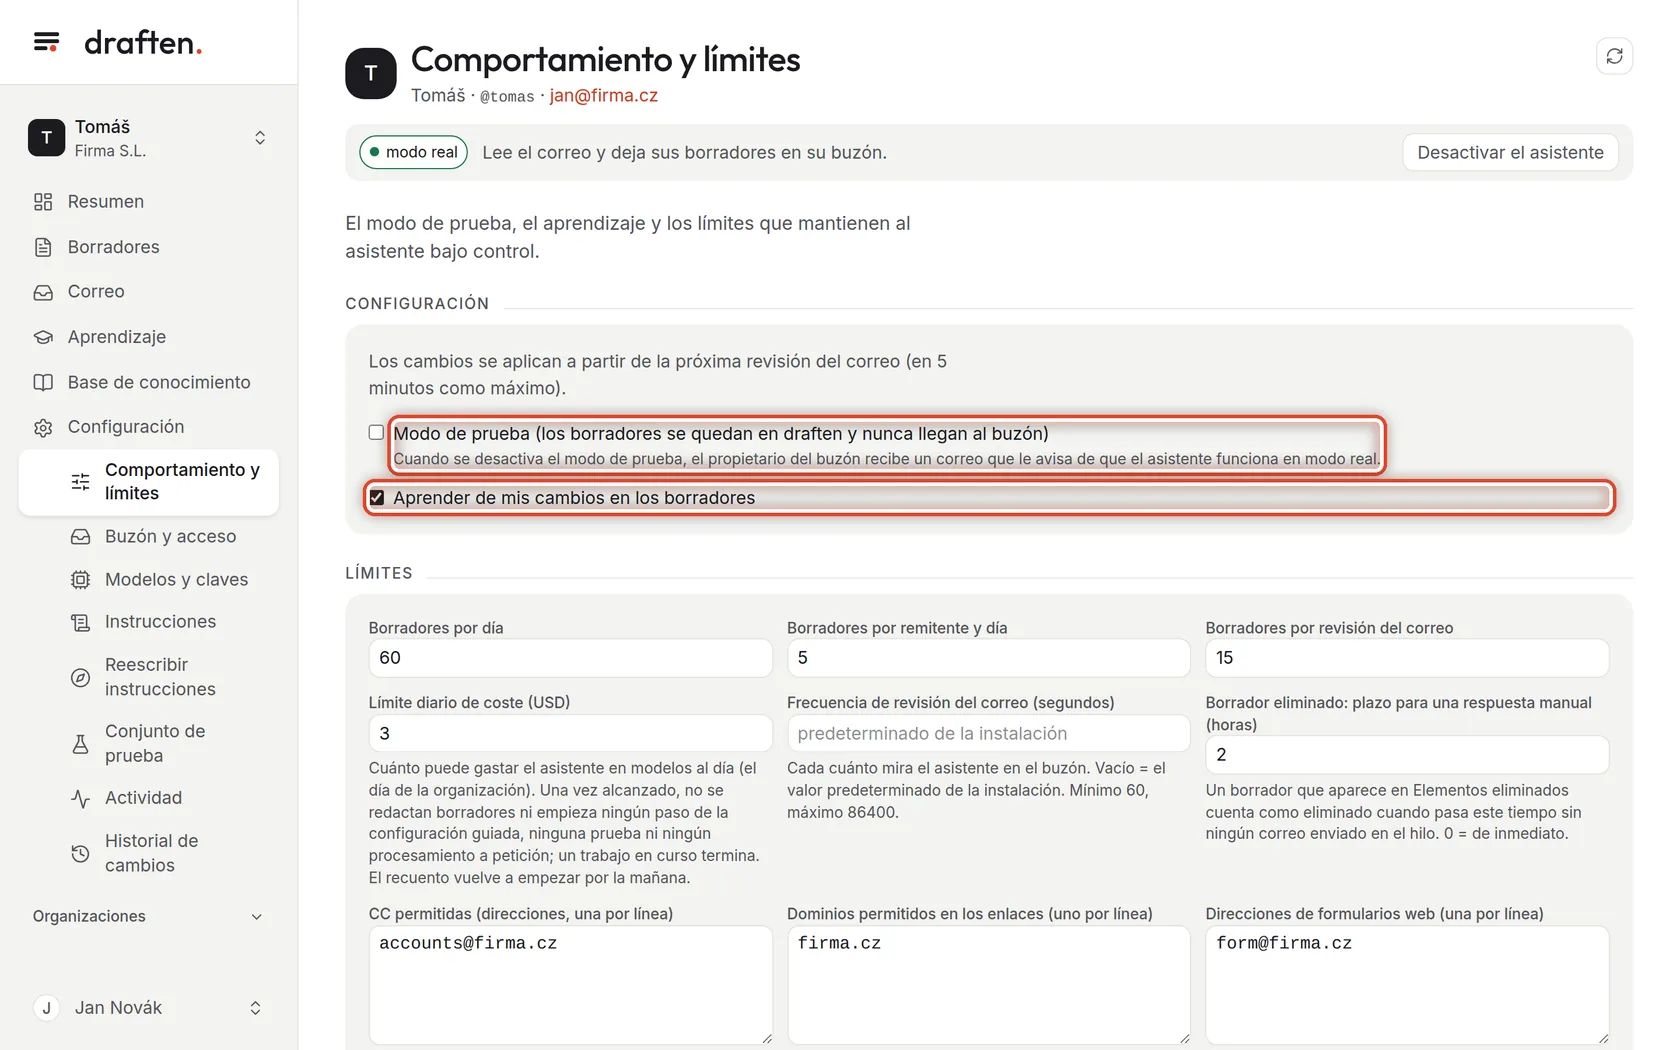The width and height of the screenshot is (1680, 1050).
Task: Open the jan@firma.cz email link
Action: click(603, 96)
